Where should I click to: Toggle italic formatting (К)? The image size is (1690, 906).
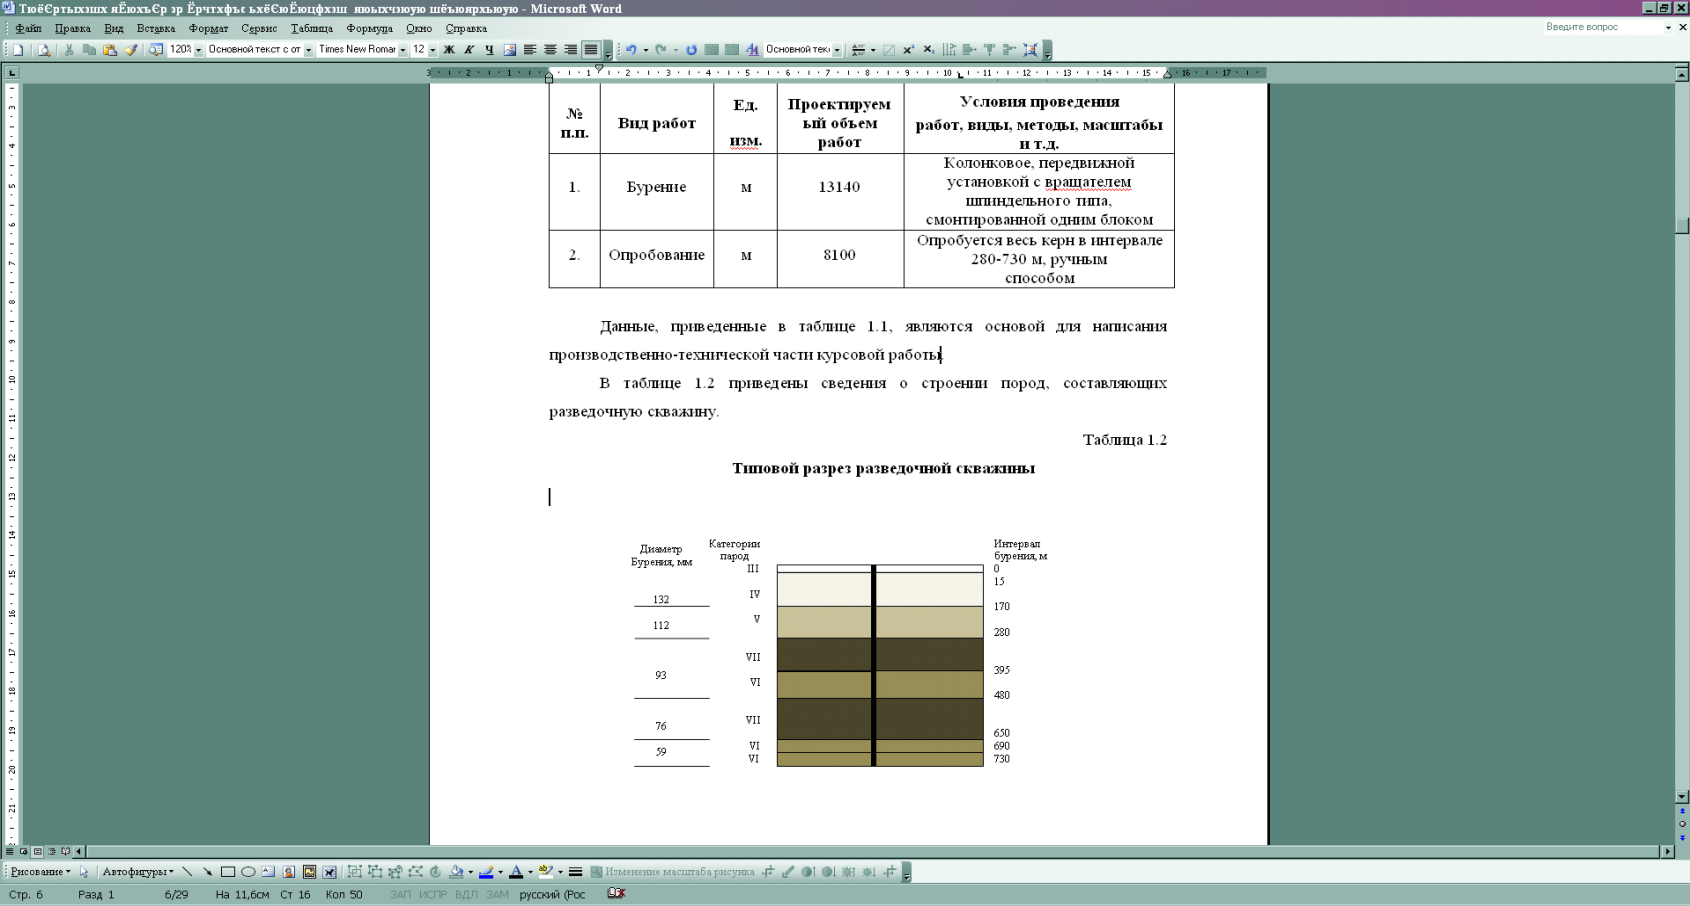(x=469, y=49)
